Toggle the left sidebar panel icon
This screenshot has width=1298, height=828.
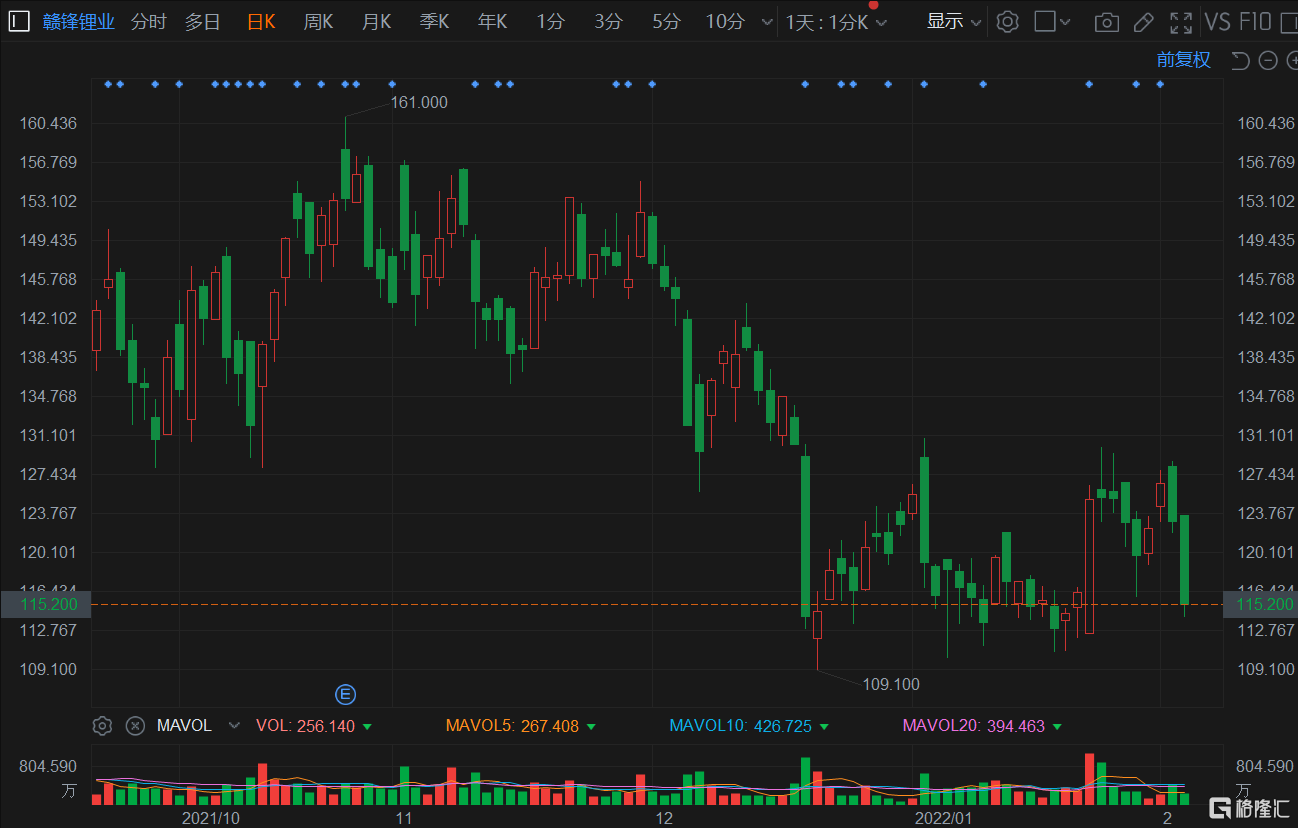pos(19,21)
